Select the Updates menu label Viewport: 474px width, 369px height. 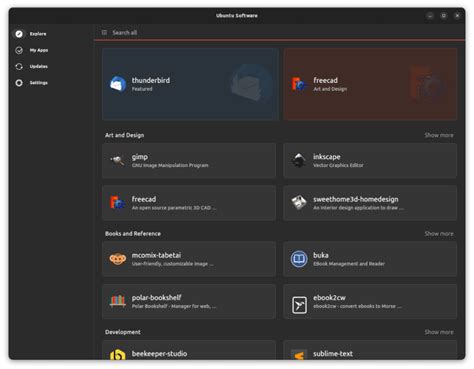pyautogui.click(x=39, y=66)
